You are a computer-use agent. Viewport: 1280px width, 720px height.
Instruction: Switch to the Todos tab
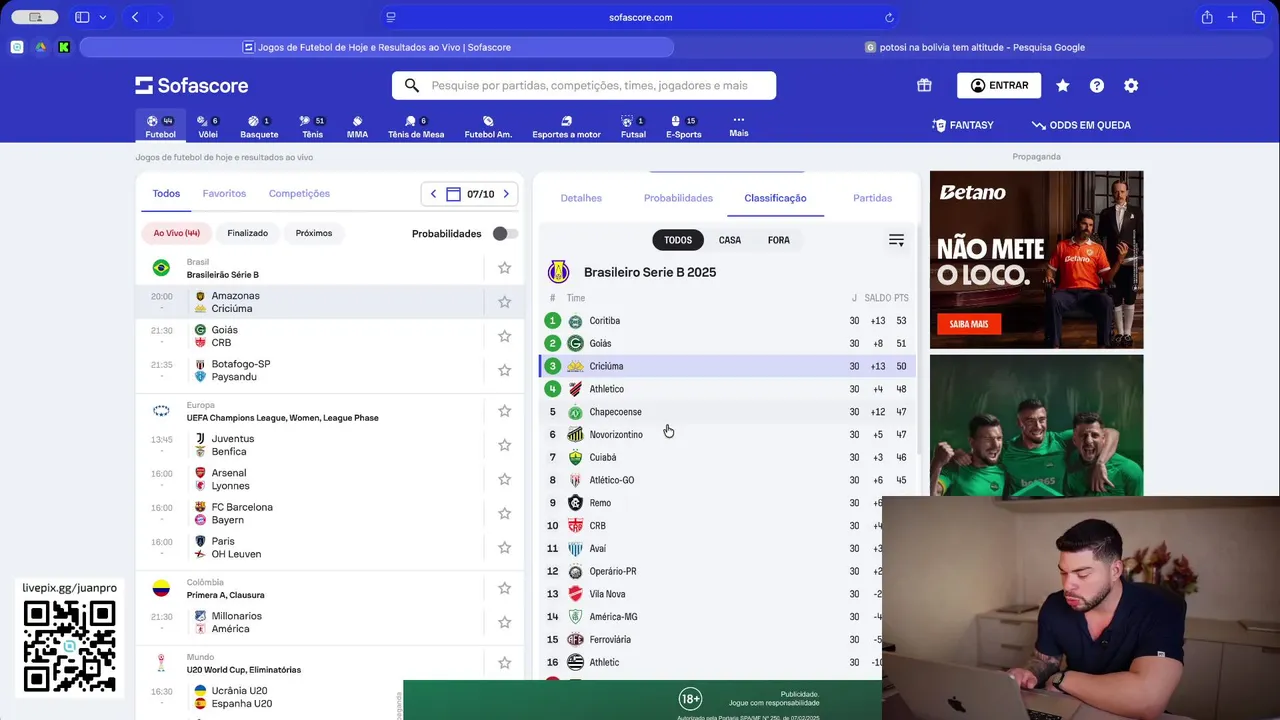(166, 194)
